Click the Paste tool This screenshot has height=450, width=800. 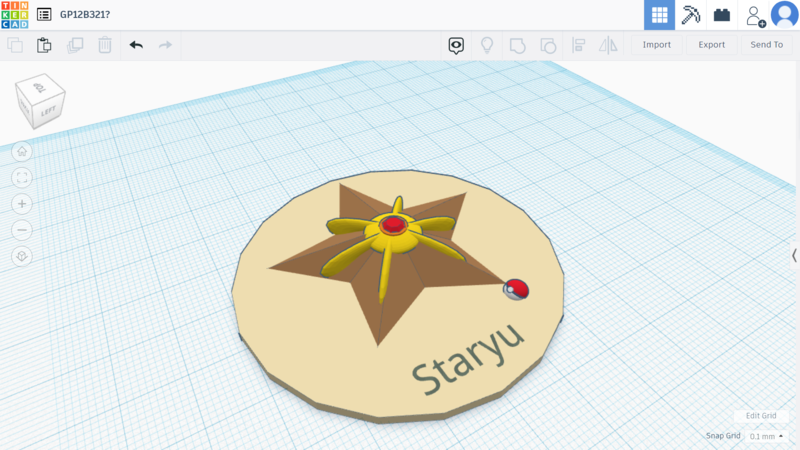pos(44,45)
